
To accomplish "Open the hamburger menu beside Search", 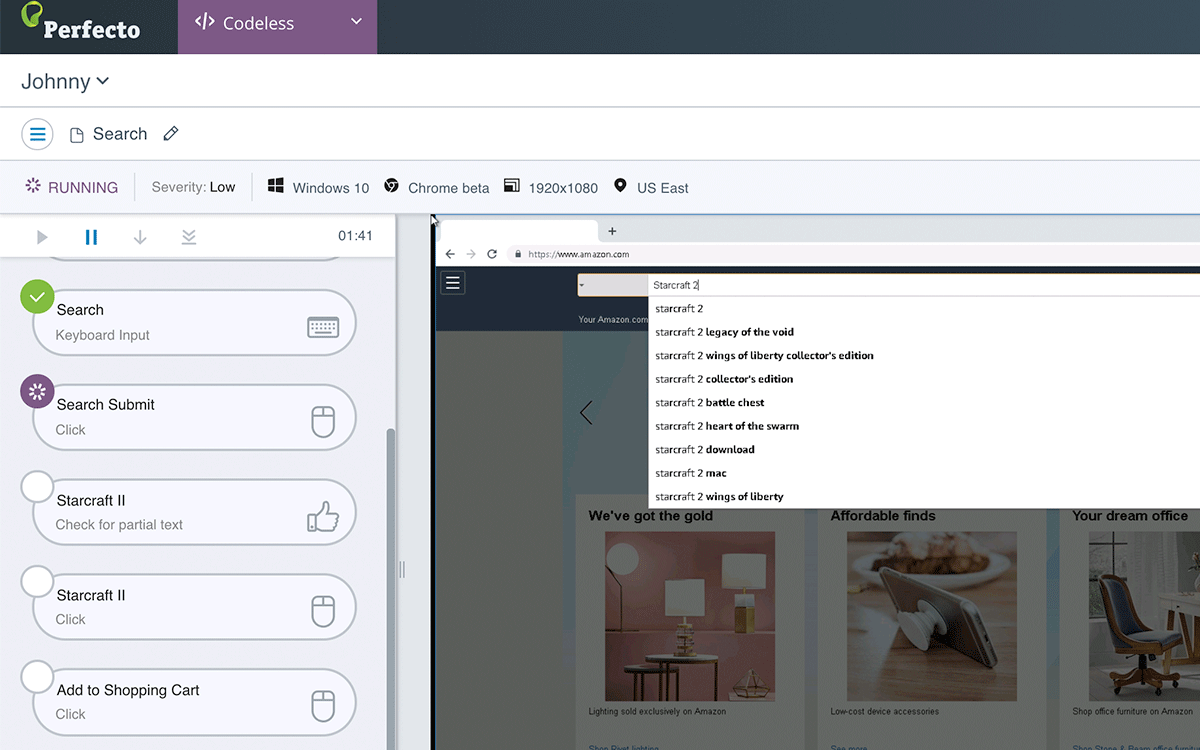I will click(37, 134).
